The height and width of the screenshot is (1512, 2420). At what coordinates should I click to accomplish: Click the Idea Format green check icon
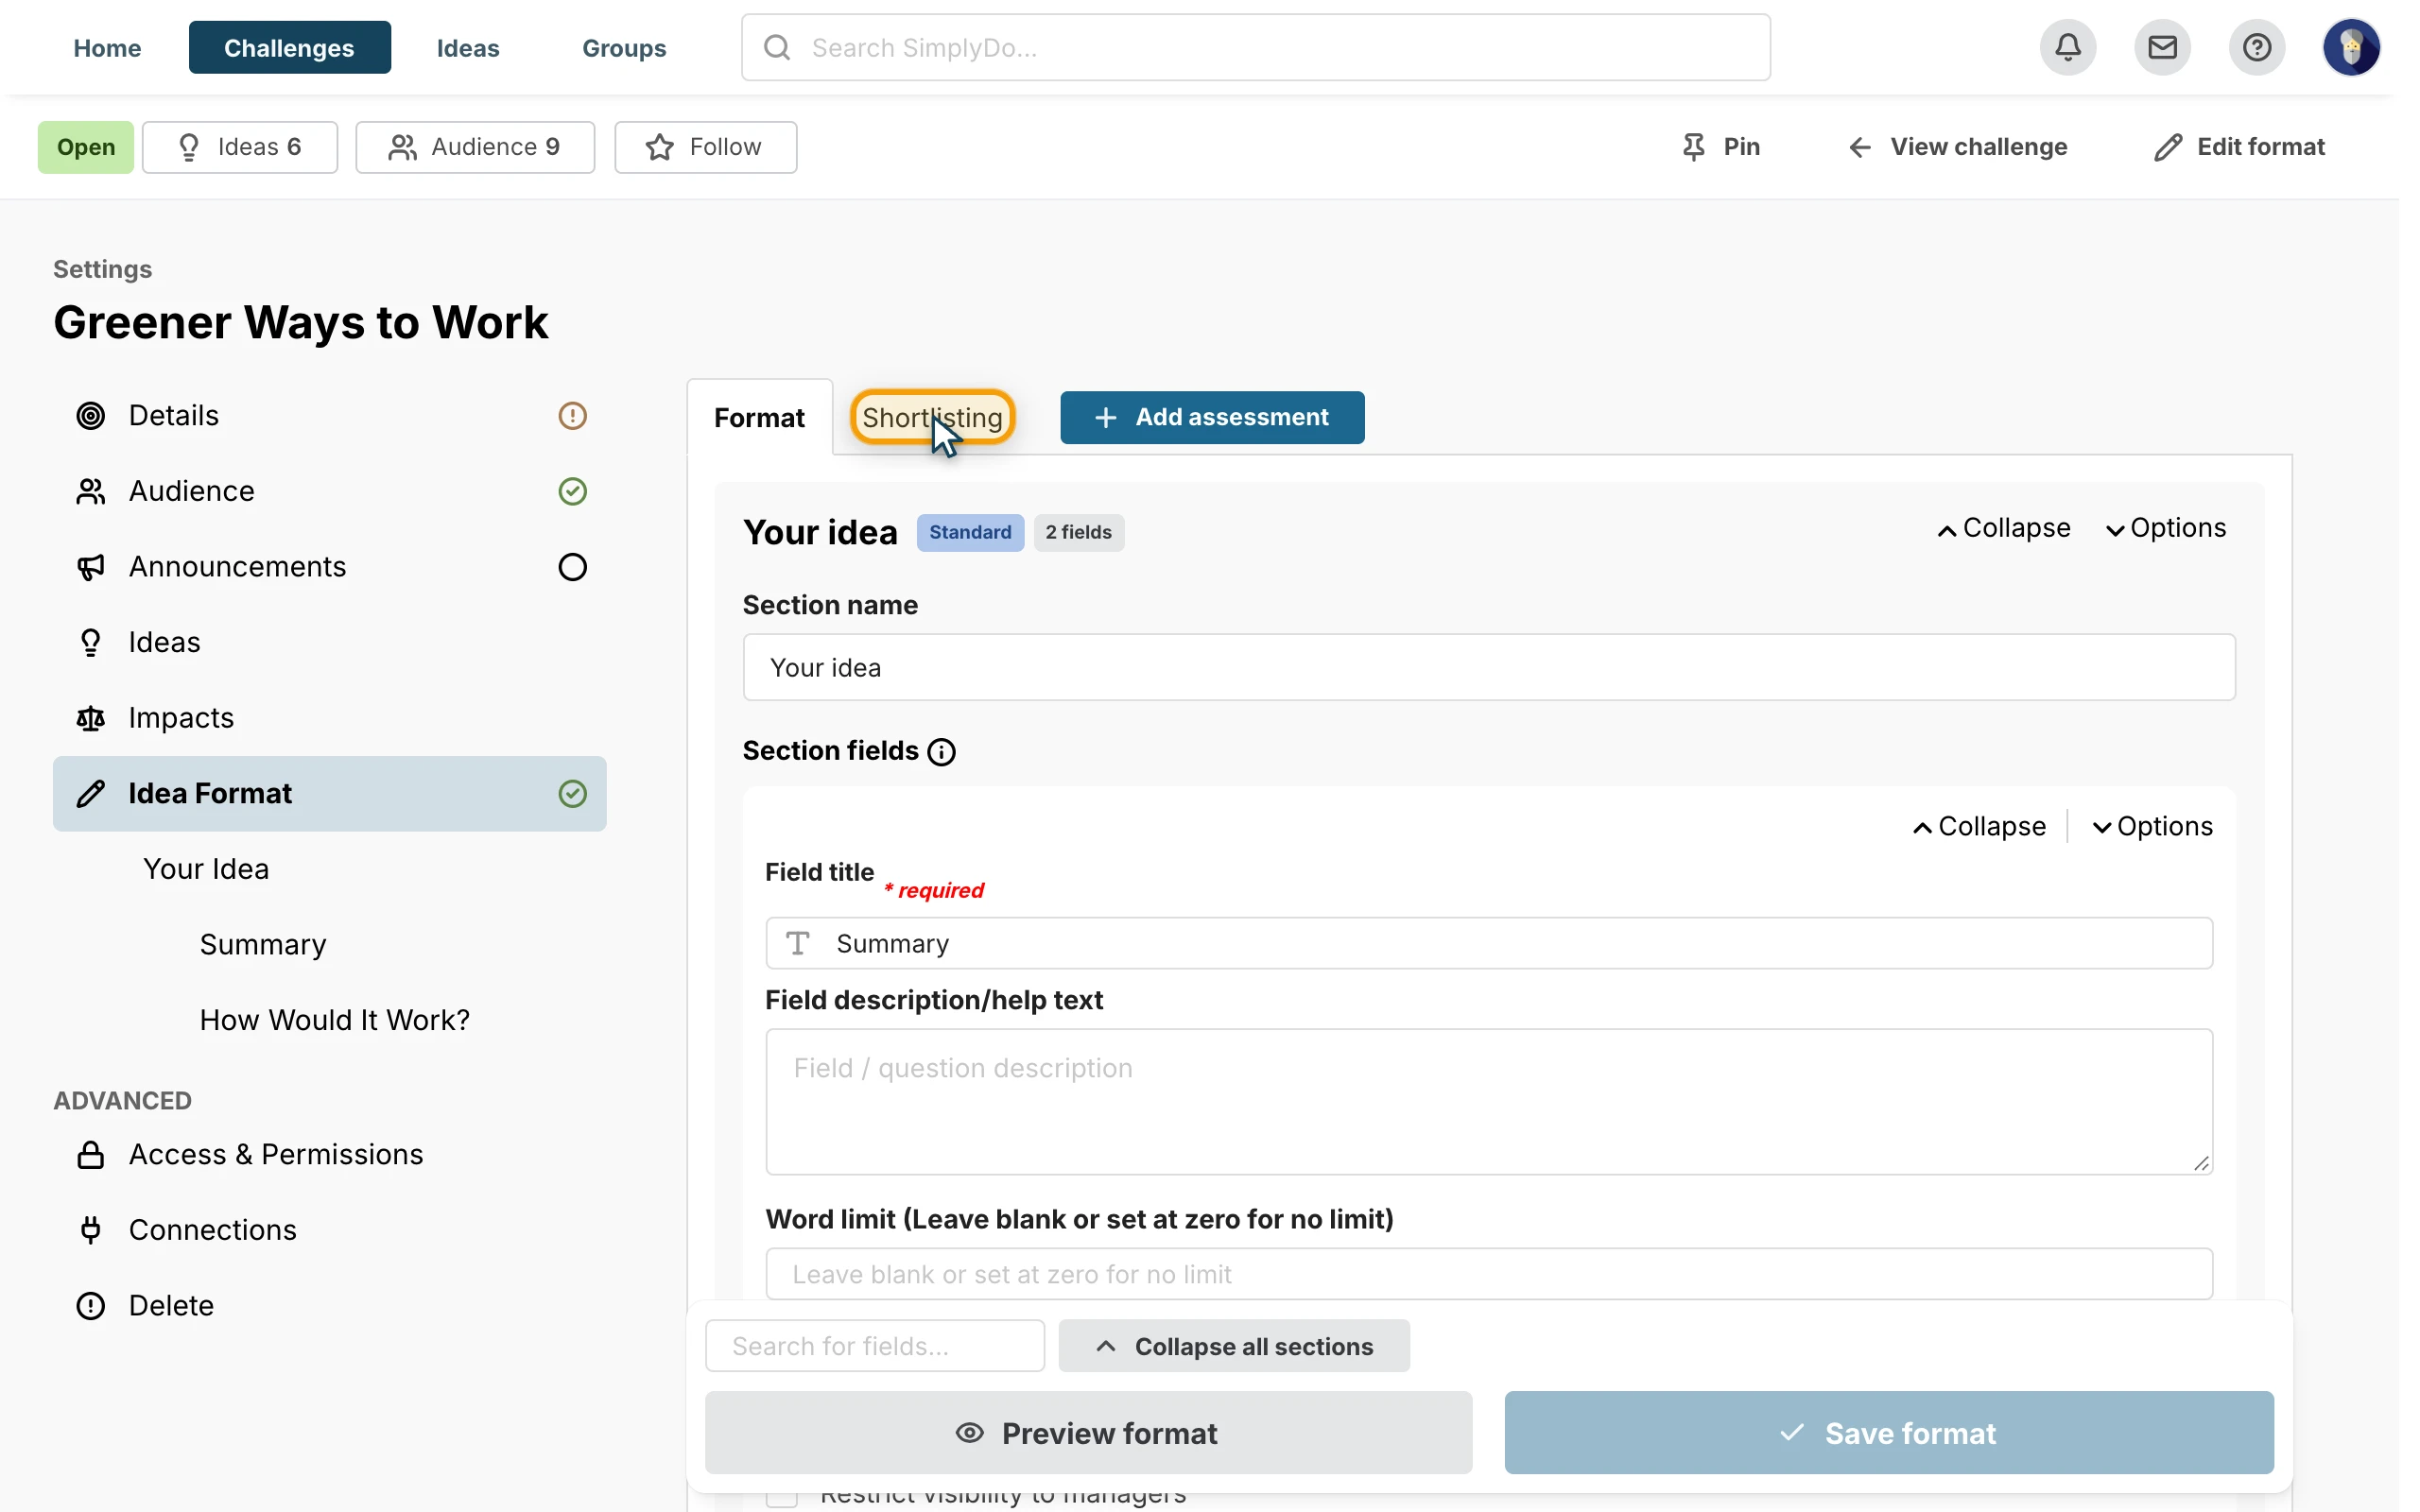point(572,793)
